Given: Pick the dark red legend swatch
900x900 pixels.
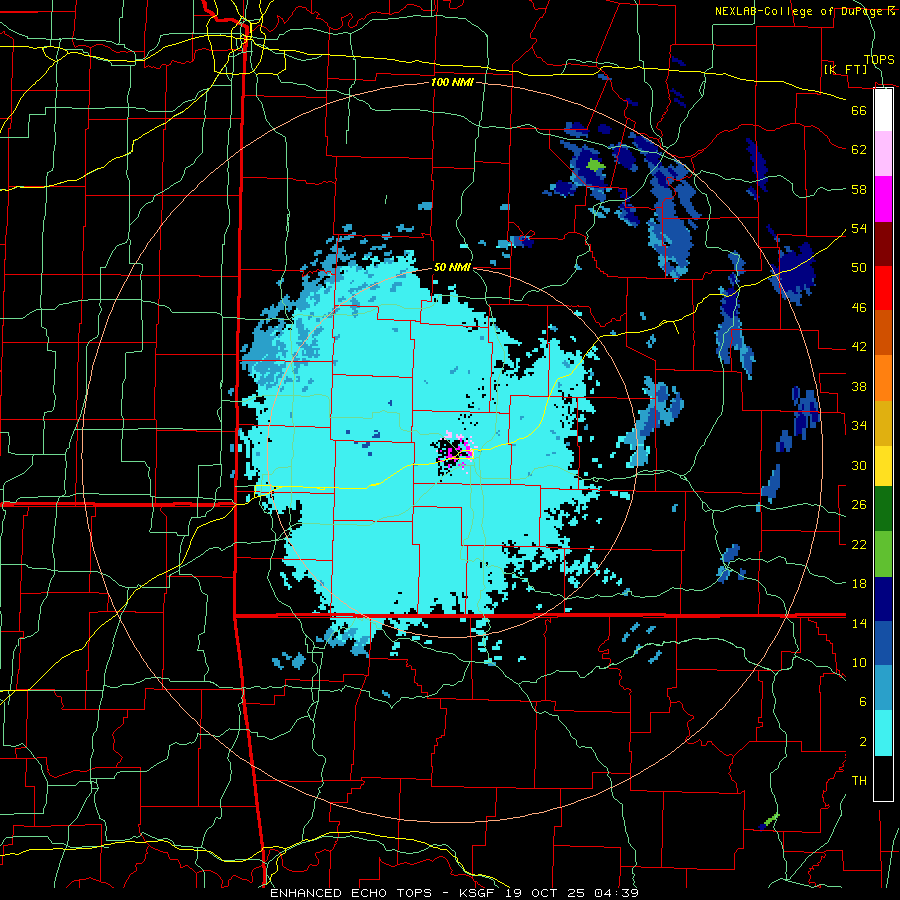Looking at the screenshot, I should [883, 243].
